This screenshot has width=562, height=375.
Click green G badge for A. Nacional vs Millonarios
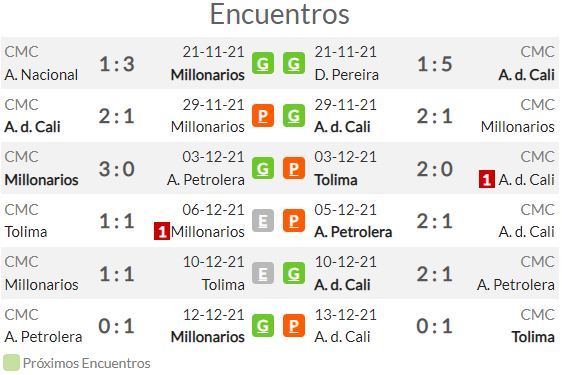pyautogui.click(x=263, y=63)
